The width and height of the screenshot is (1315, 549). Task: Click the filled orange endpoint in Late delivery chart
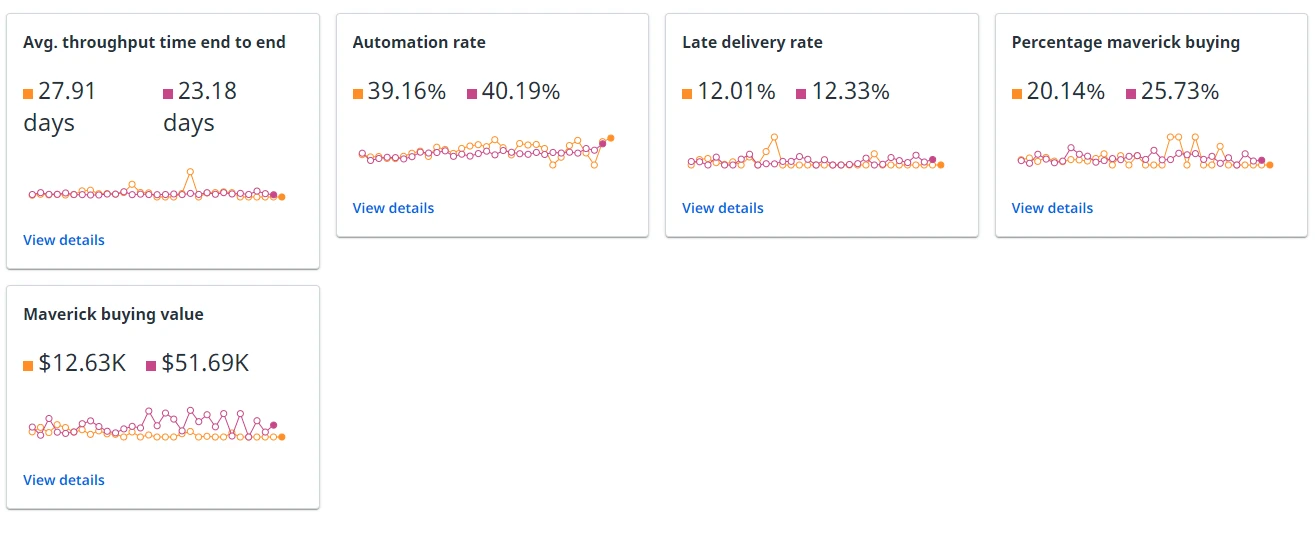point(941,165)
